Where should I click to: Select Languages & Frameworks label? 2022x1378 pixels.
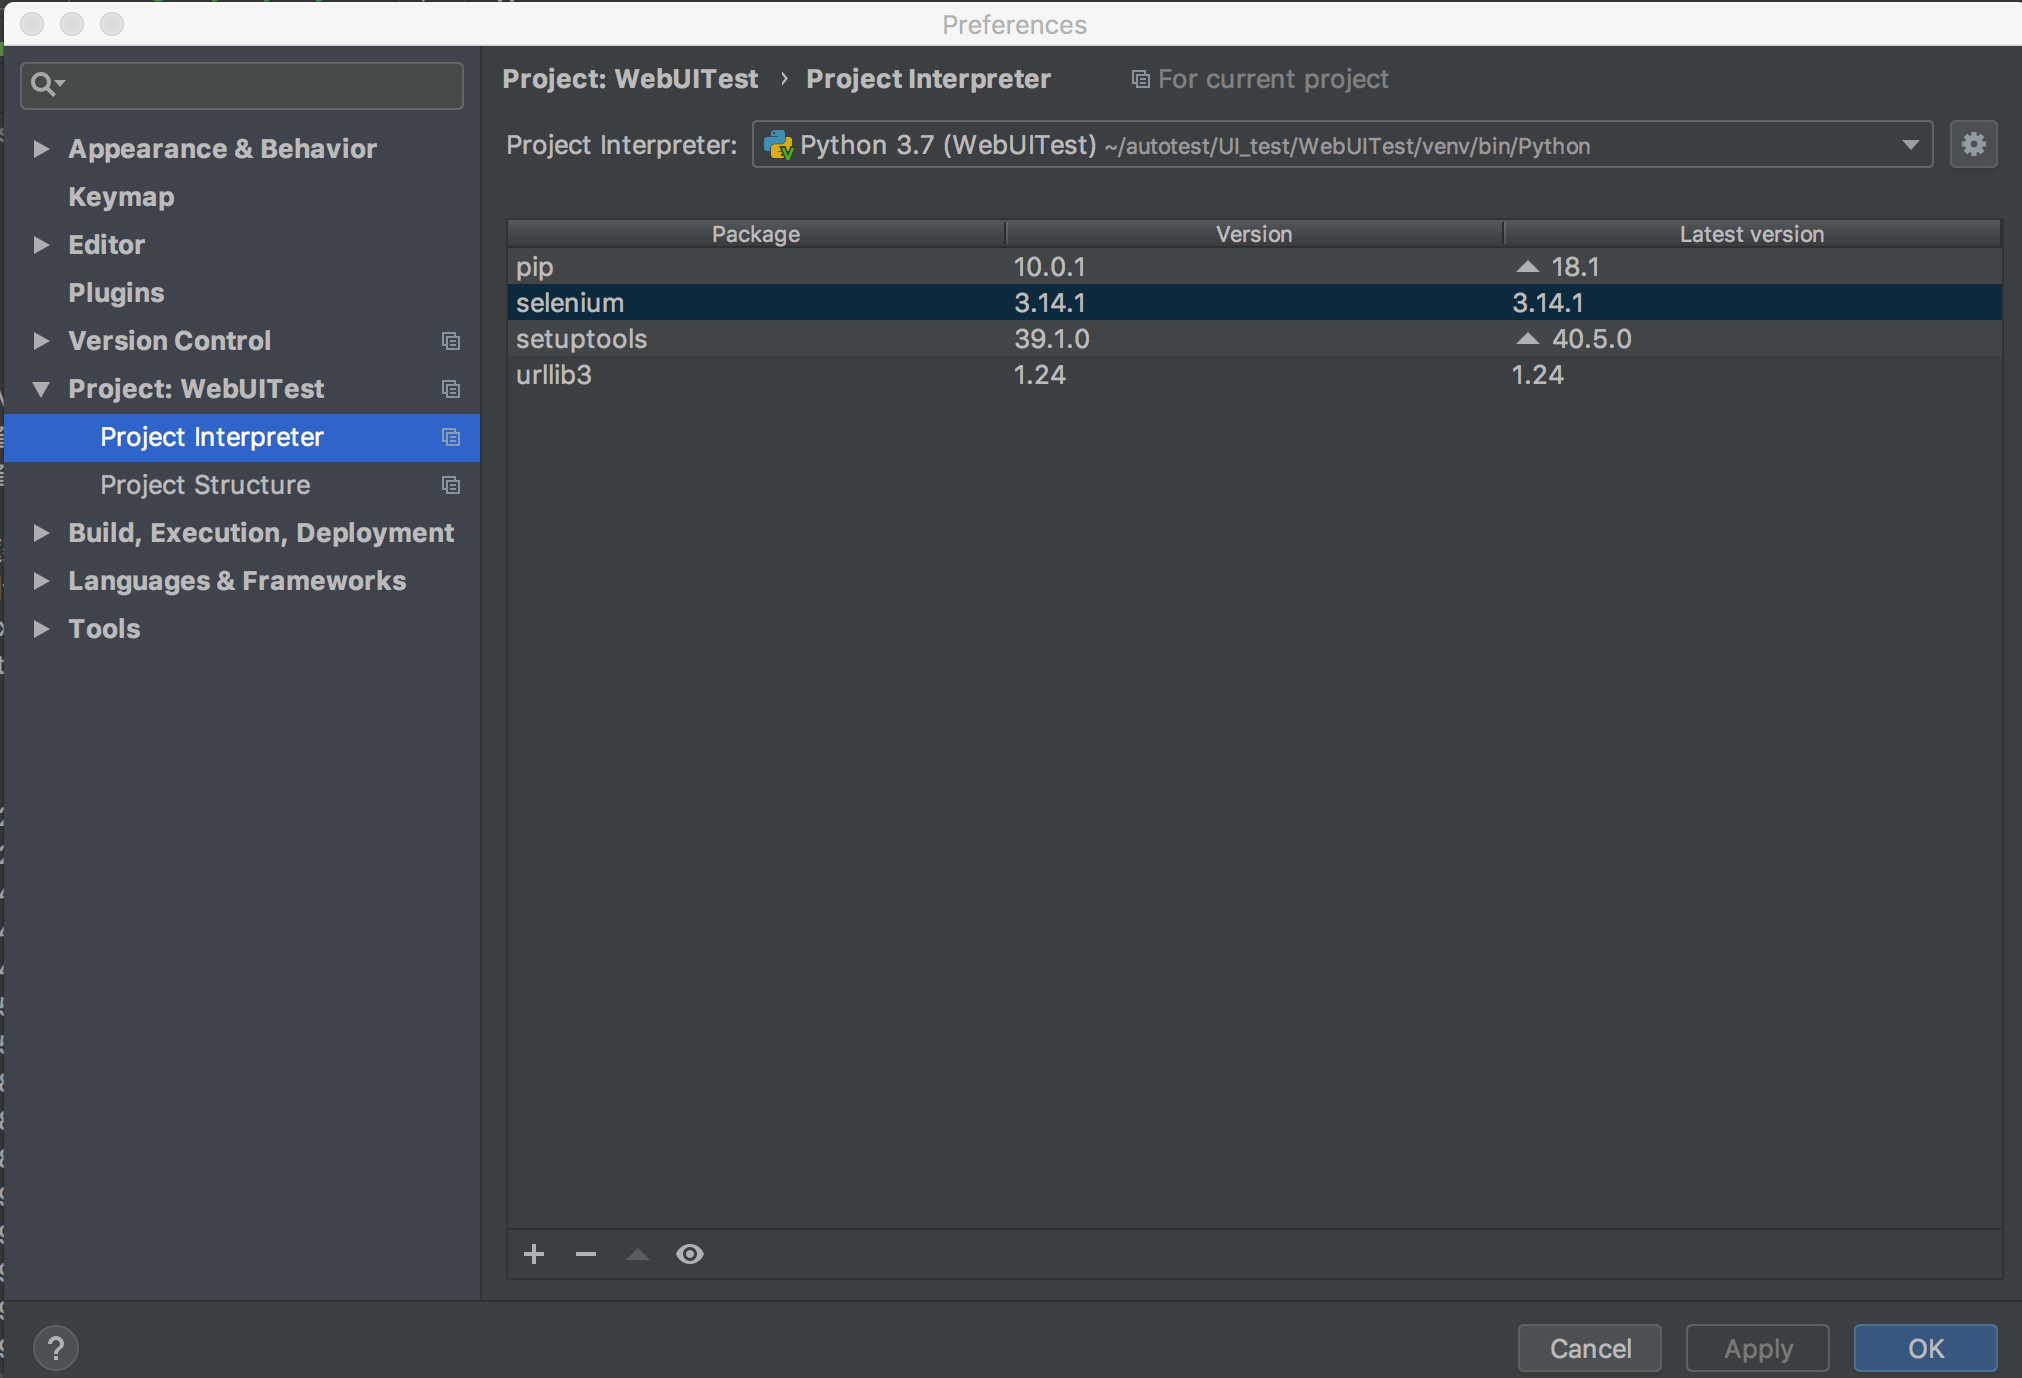point(237,581)
